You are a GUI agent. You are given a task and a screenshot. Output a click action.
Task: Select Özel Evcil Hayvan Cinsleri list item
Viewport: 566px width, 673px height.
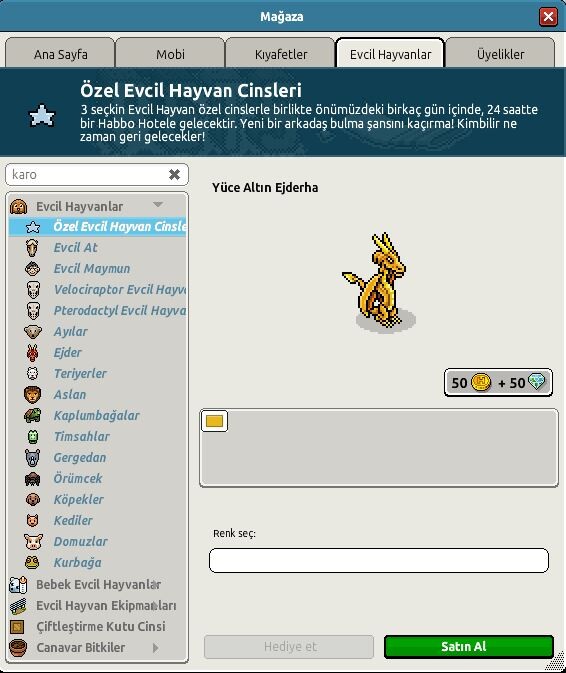[97, 227]
